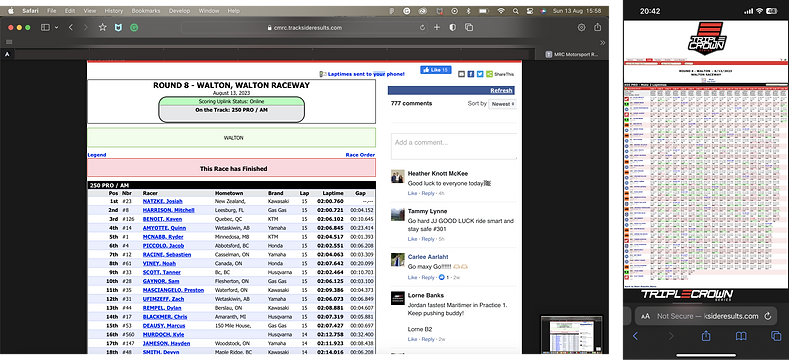
Task: Tap the Triple Crown logo on the iPhone page
Action: [706, 37]
